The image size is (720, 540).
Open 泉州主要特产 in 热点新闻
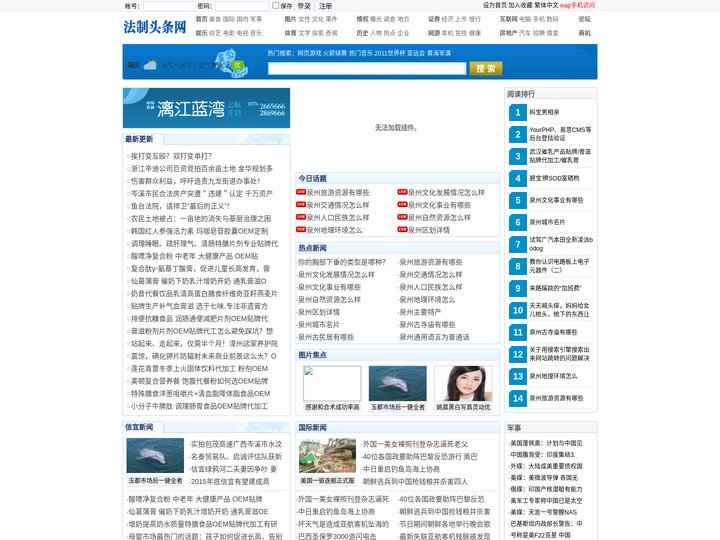tap(420, 312)
